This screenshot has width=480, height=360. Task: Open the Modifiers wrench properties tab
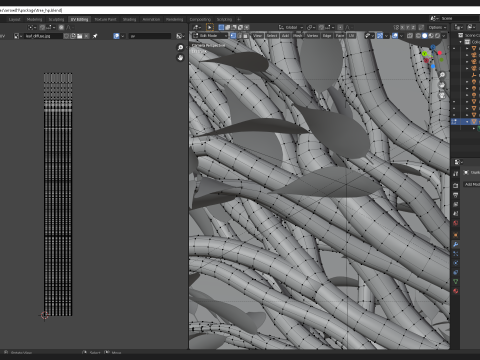point(455,244)
